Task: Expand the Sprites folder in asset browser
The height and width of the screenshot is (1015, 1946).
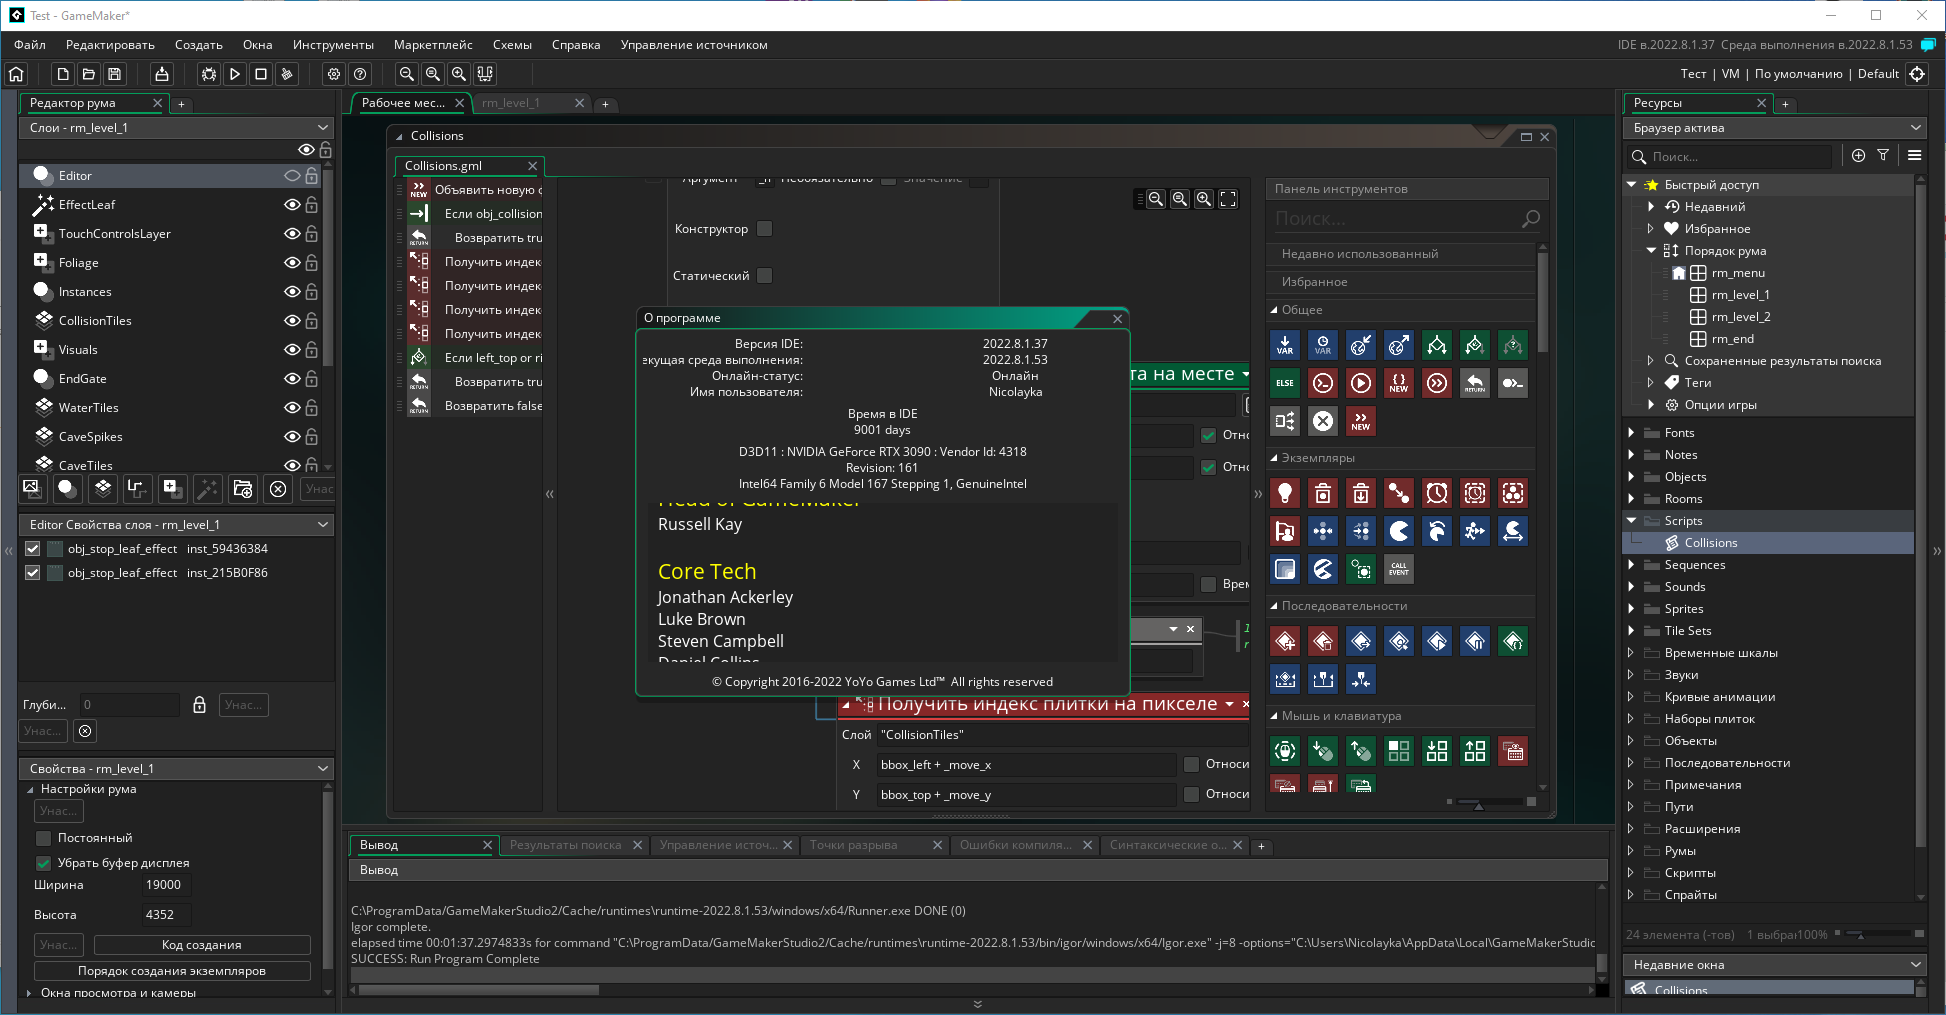Action: point(1631,609)
